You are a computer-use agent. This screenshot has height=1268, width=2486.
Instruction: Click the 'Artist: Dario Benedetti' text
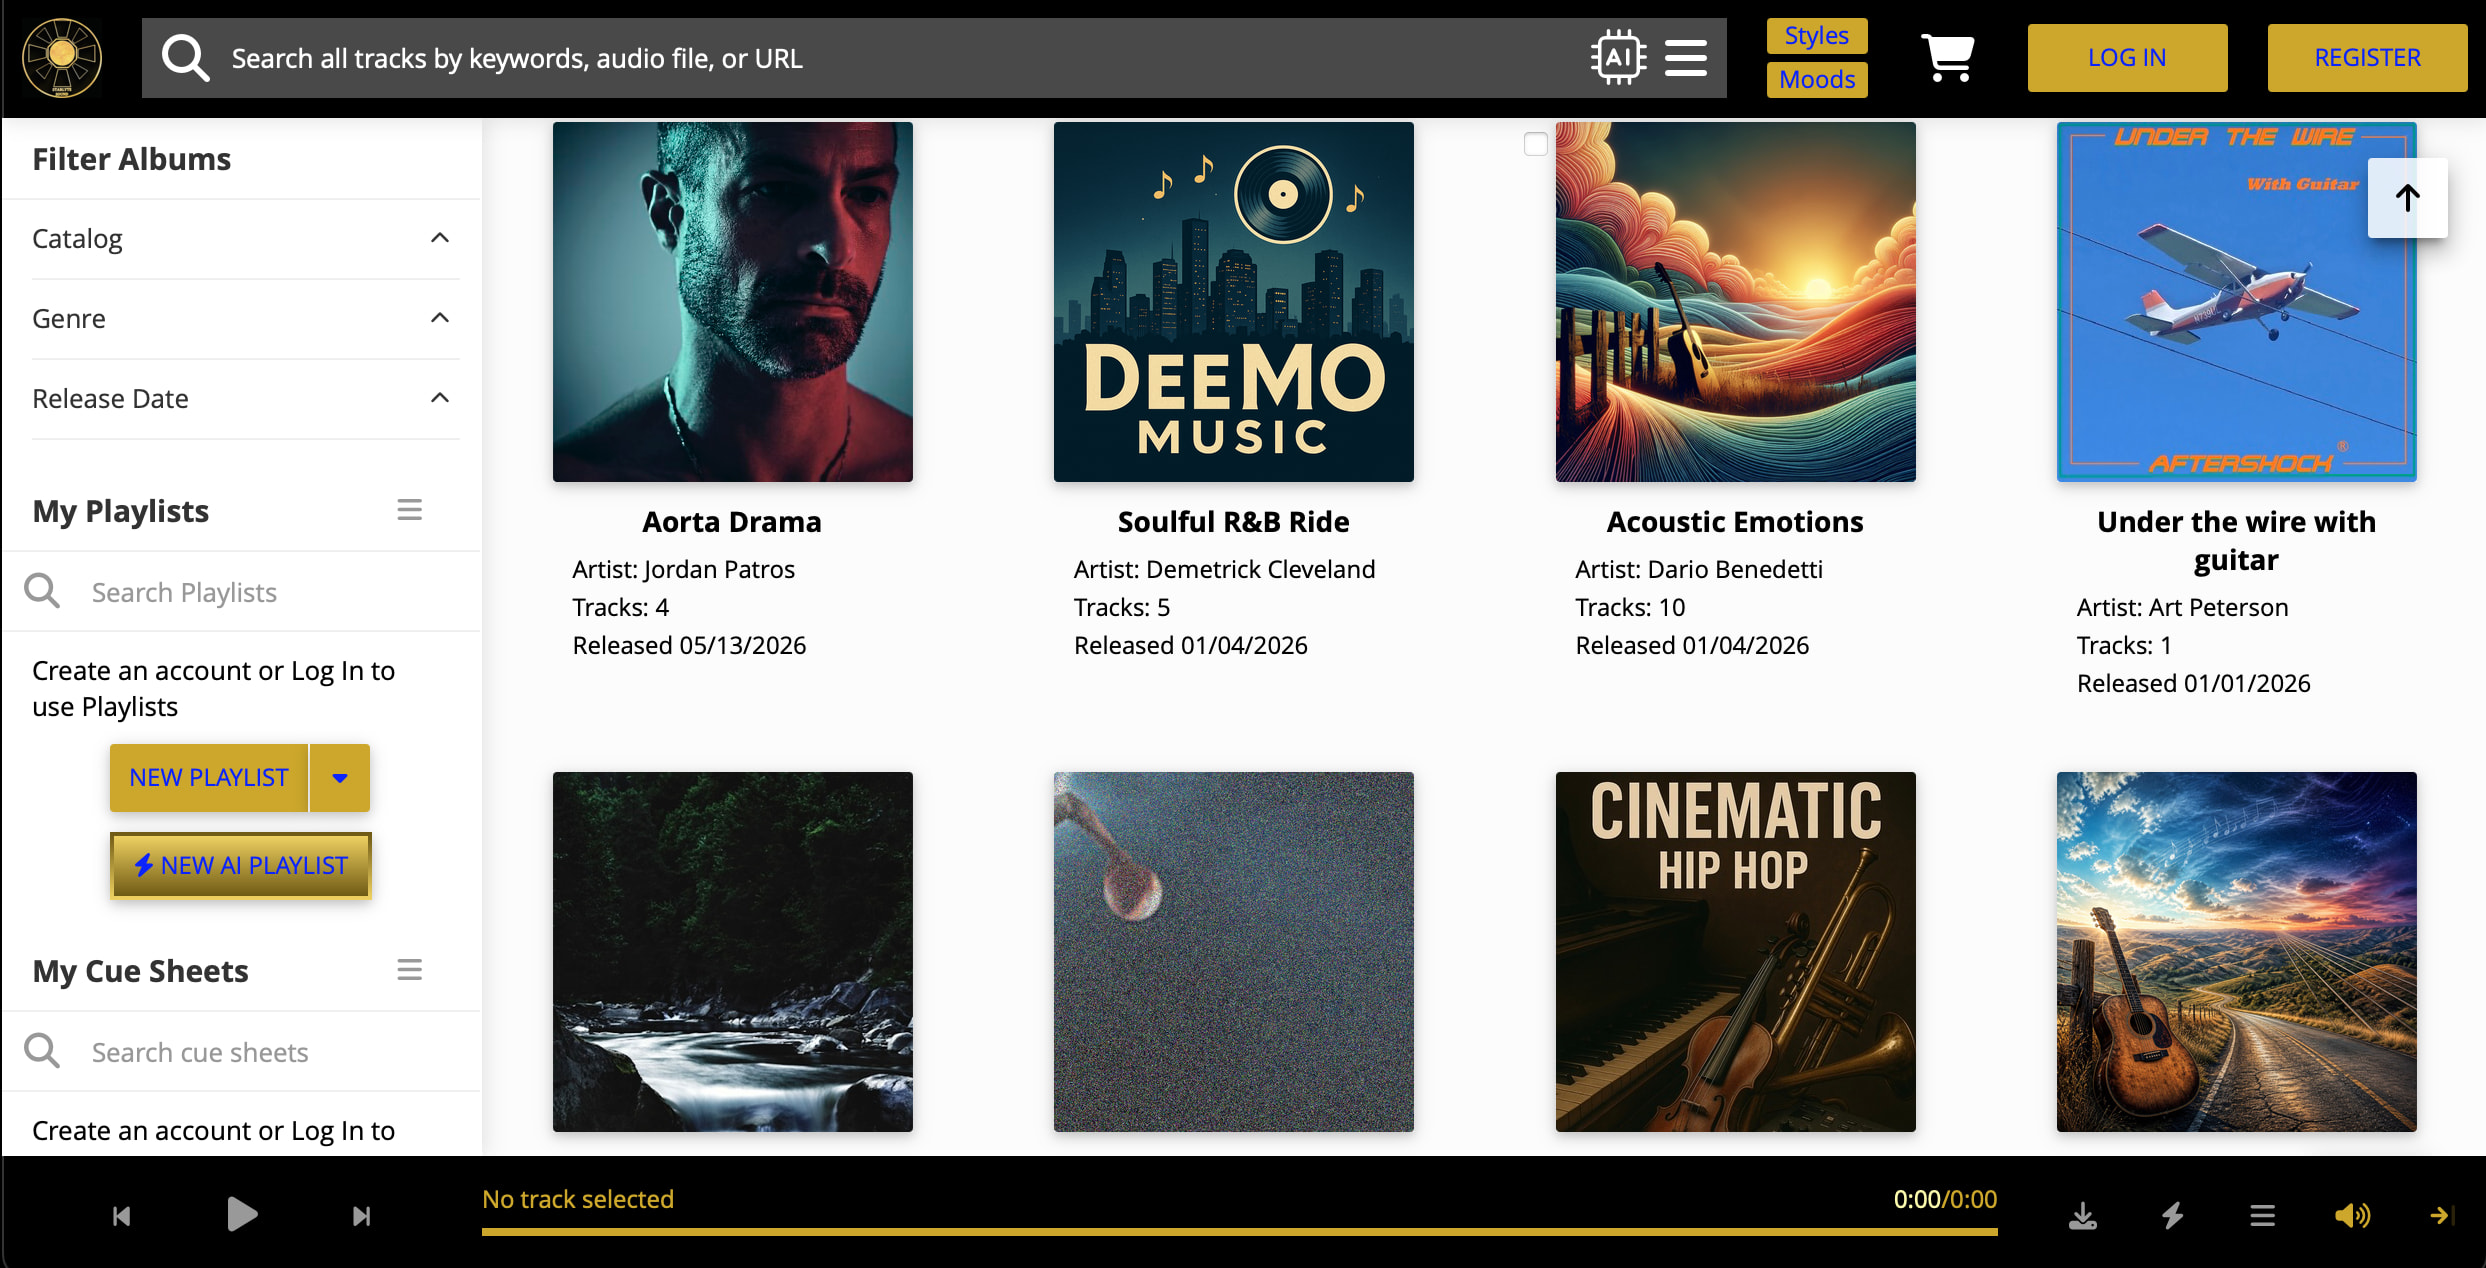pos(1699,569)
